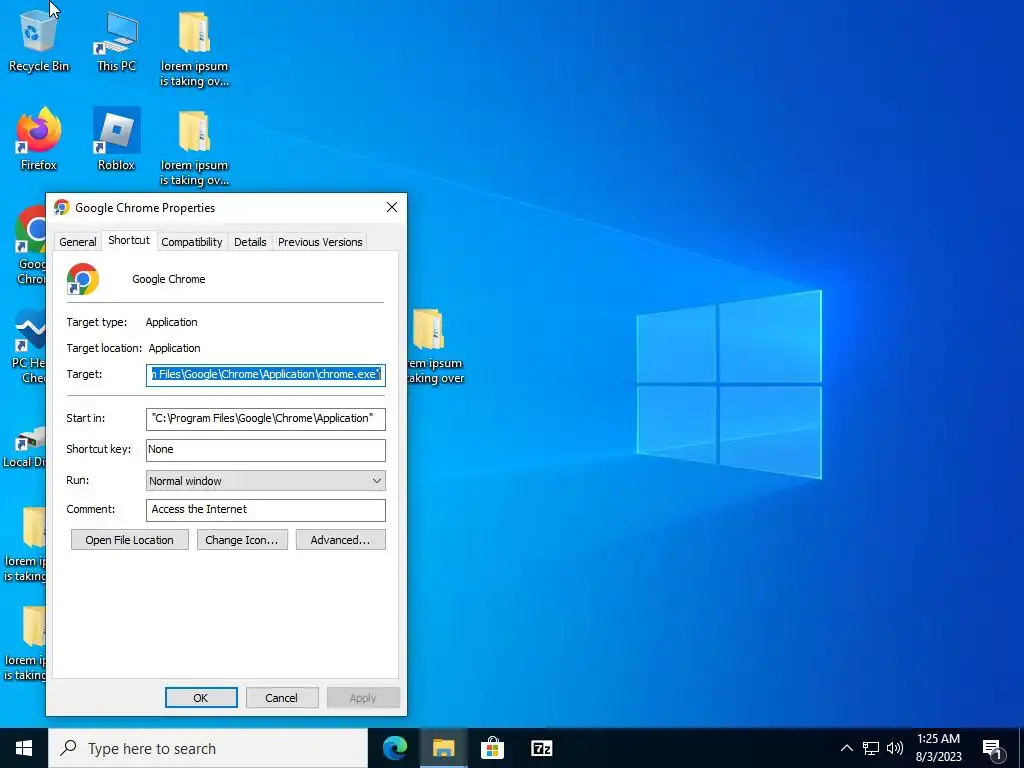
Task: Open Microsoft Store from the taskbar
Action: [x=492, y=748]
